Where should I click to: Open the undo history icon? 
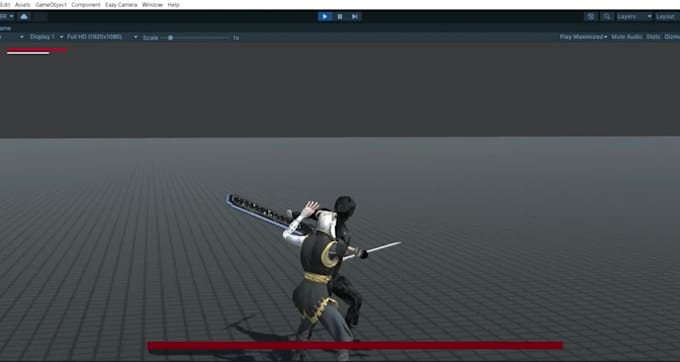pyautogui.click(x=591, y=16)
